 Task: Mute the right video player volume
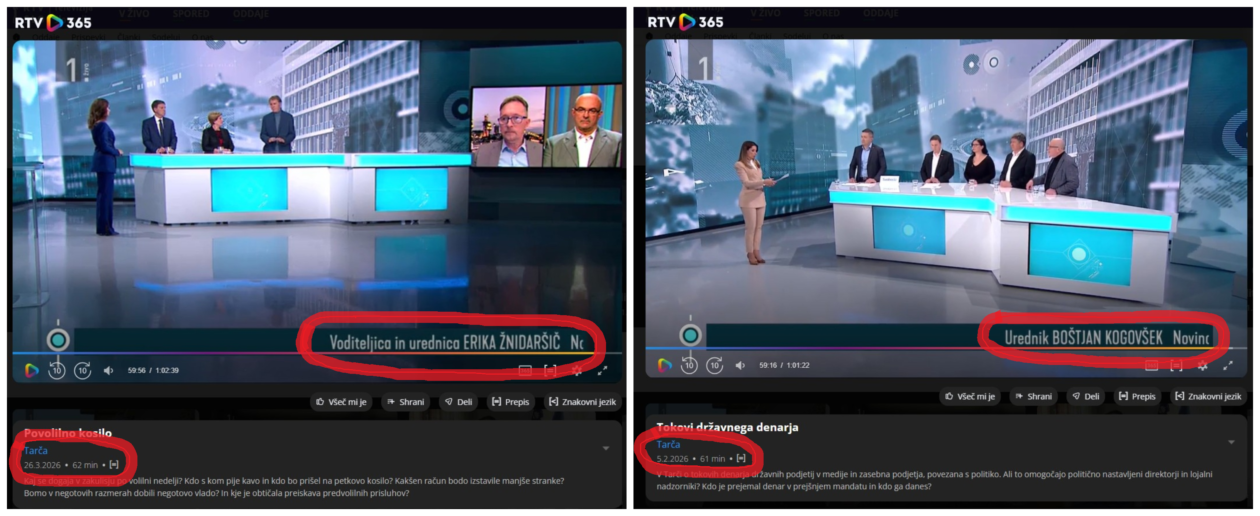741,365
